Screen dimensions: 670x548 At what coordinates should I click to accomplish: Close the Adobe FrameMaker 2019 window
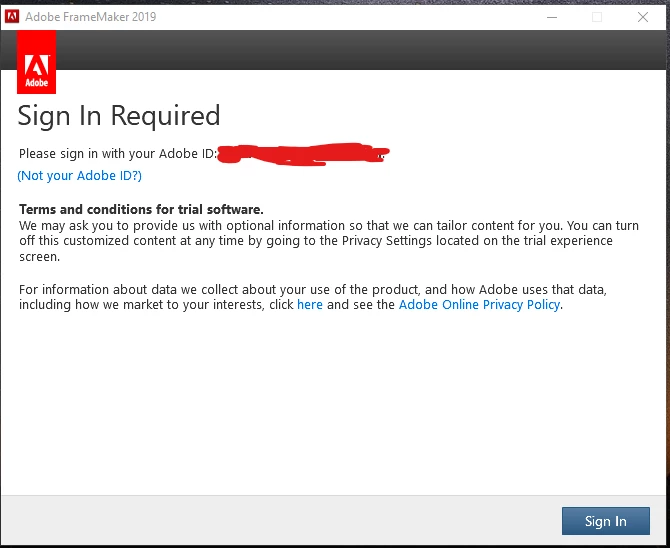[643, 17]
